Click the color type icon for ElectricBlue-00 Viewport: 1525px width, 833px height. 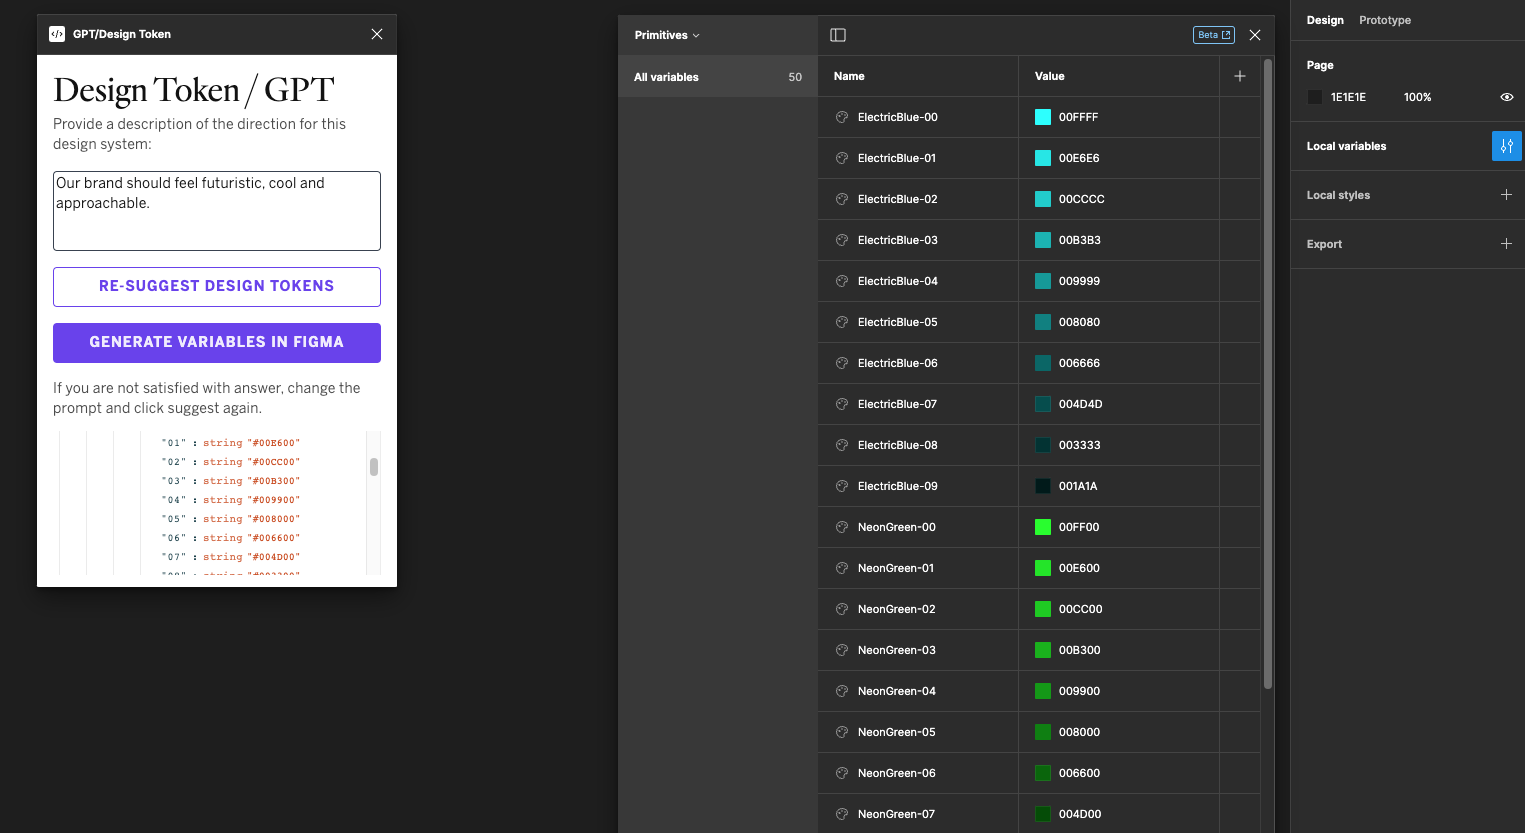(x=842, y=117)
